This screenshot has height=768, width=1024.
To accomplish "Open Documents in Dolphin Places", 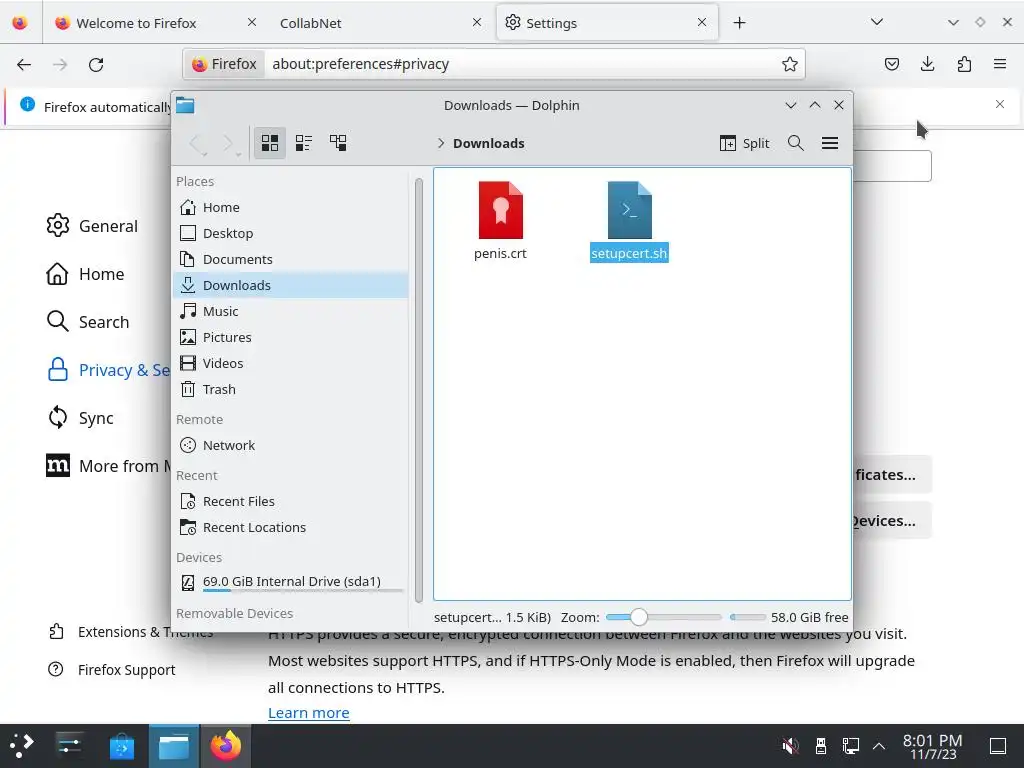I will click(291, 259).
